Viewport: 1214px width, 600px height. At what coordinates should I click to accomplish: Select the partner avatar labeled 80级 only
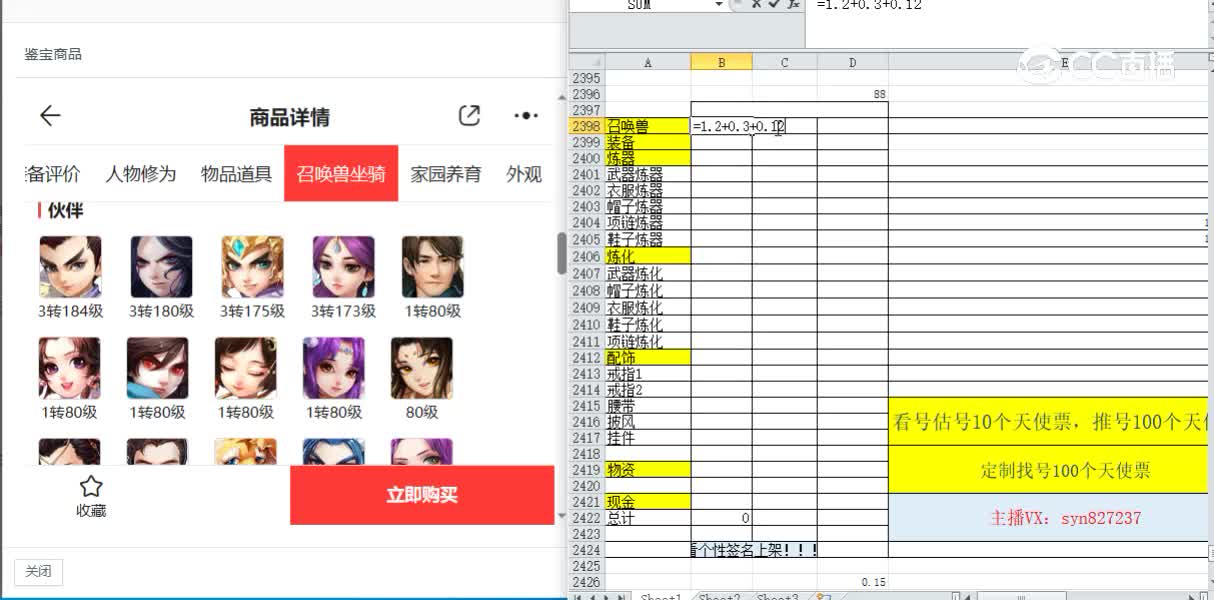[x=422, y=368]
